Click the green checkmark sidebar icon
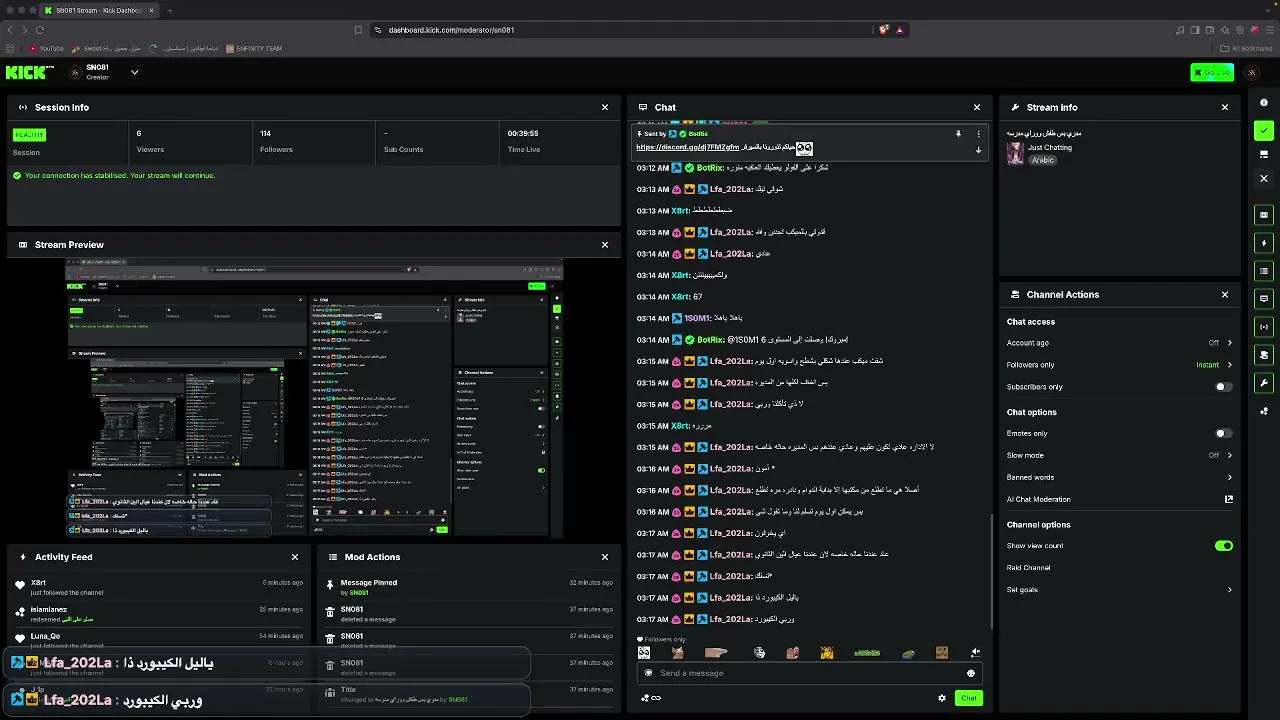 [1264, 131]
